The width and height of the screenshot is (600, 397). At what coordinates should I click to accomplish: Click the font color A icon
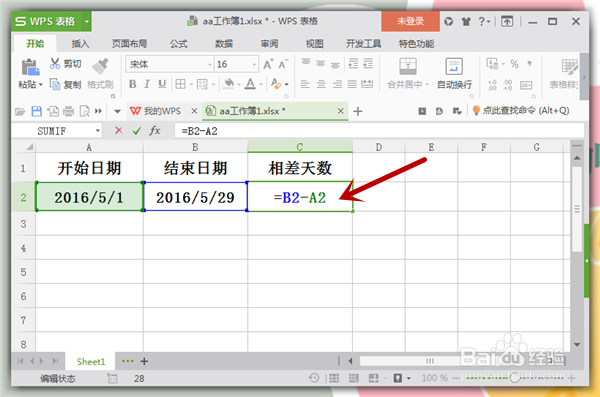250,84
